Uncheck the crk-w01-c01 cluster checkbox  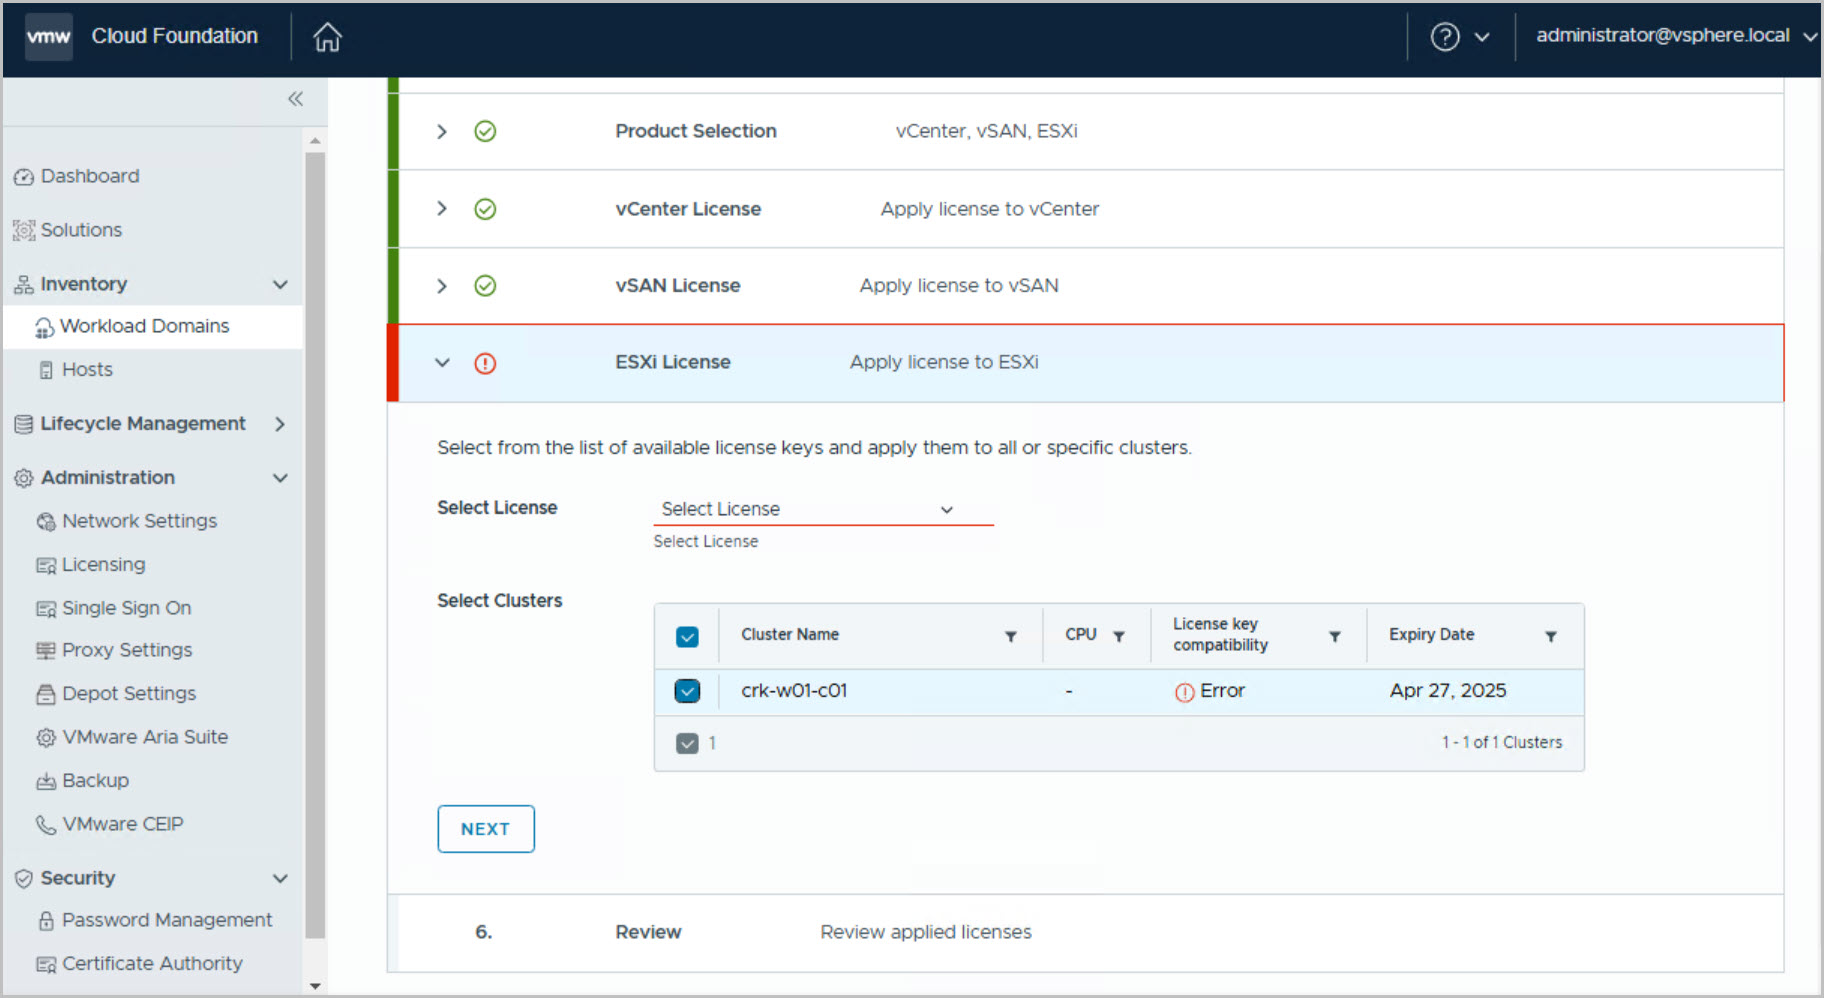coord(687,691)
